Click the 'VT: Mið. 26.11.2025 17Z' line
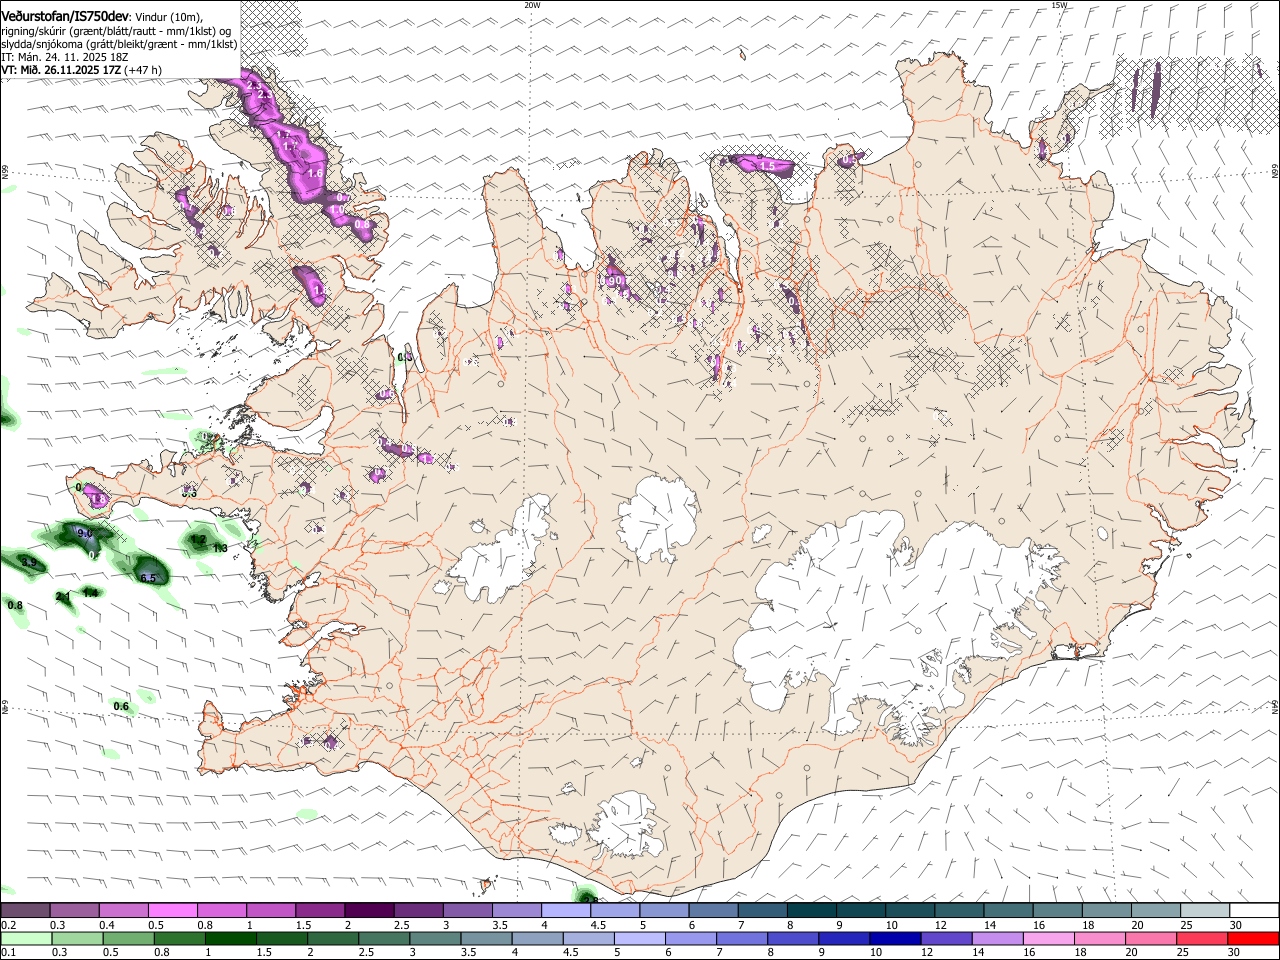Viewport: 1280px width, 960px height. tap(60, 70)
